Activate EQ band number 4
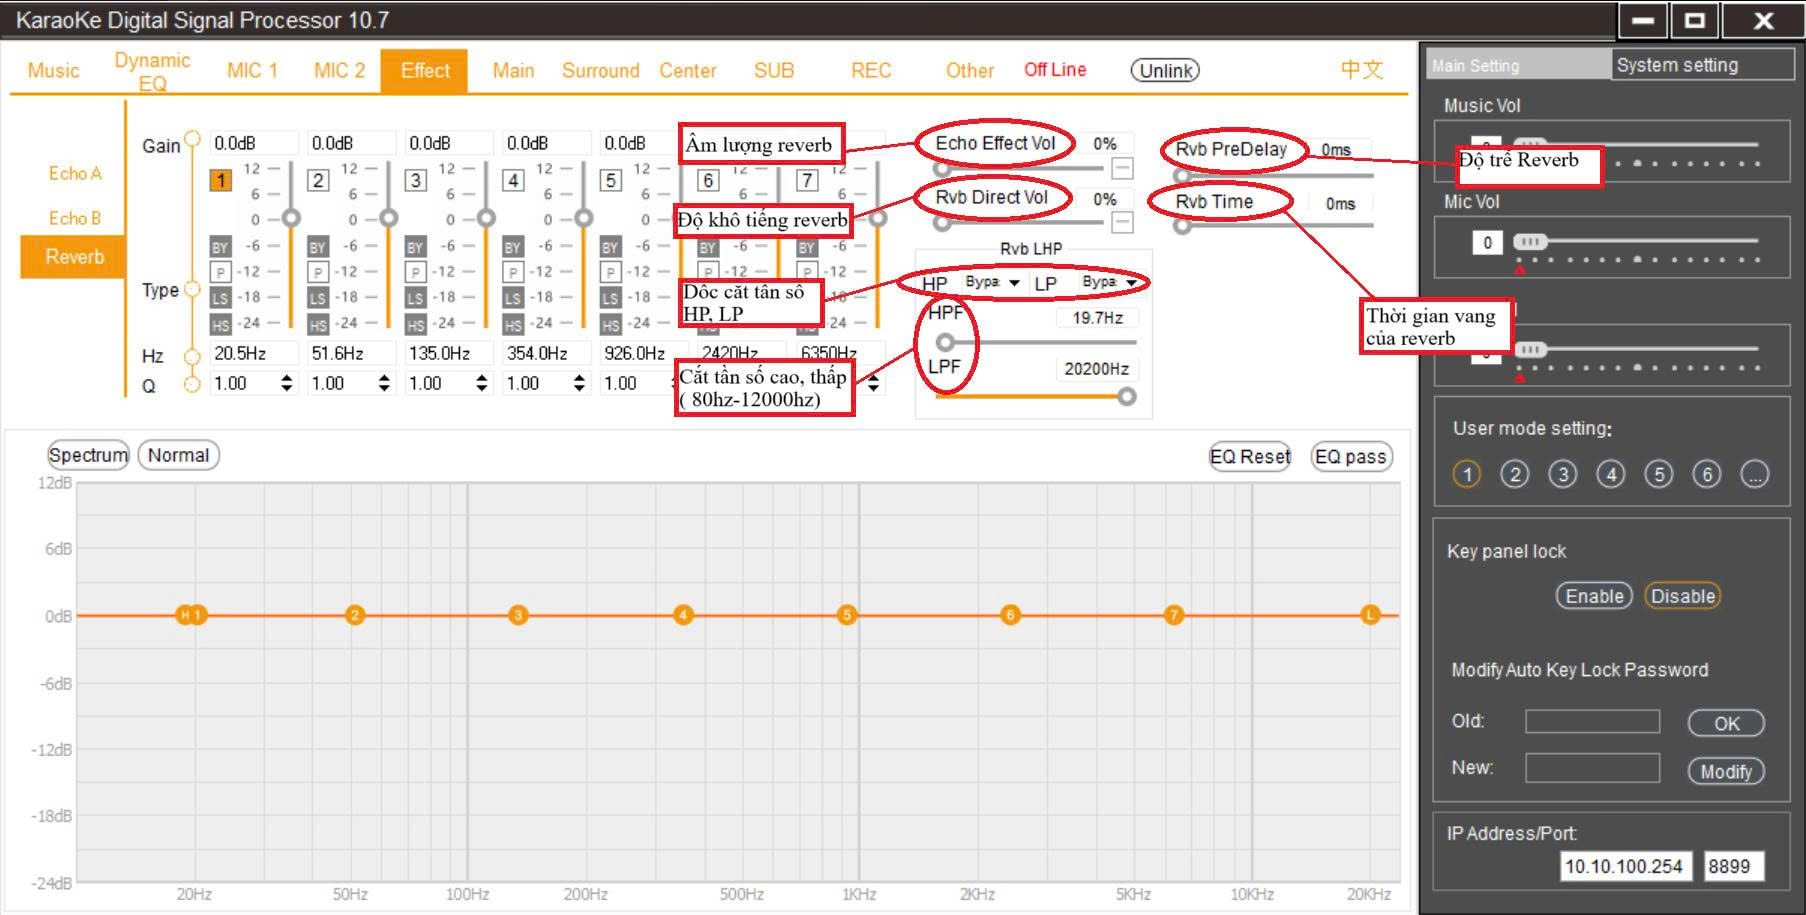Screen dimensions: 1806x915 513,180
